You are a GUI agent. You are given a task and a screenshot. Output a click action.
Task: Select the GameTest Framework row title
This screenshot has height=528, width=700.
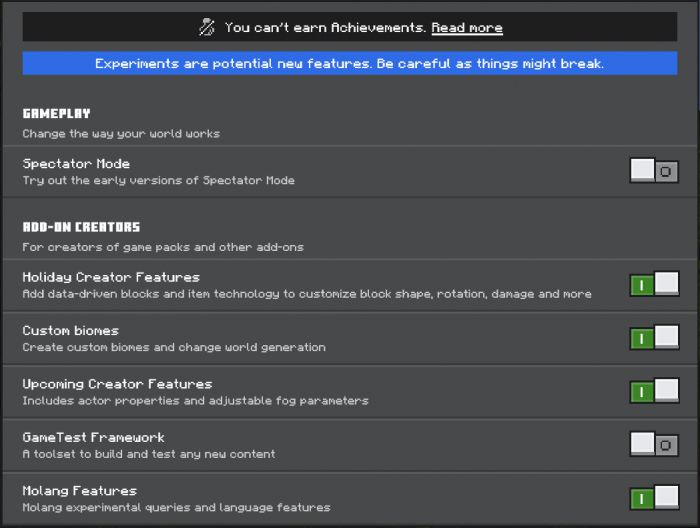pyautogui.click(x=93, y=437)
